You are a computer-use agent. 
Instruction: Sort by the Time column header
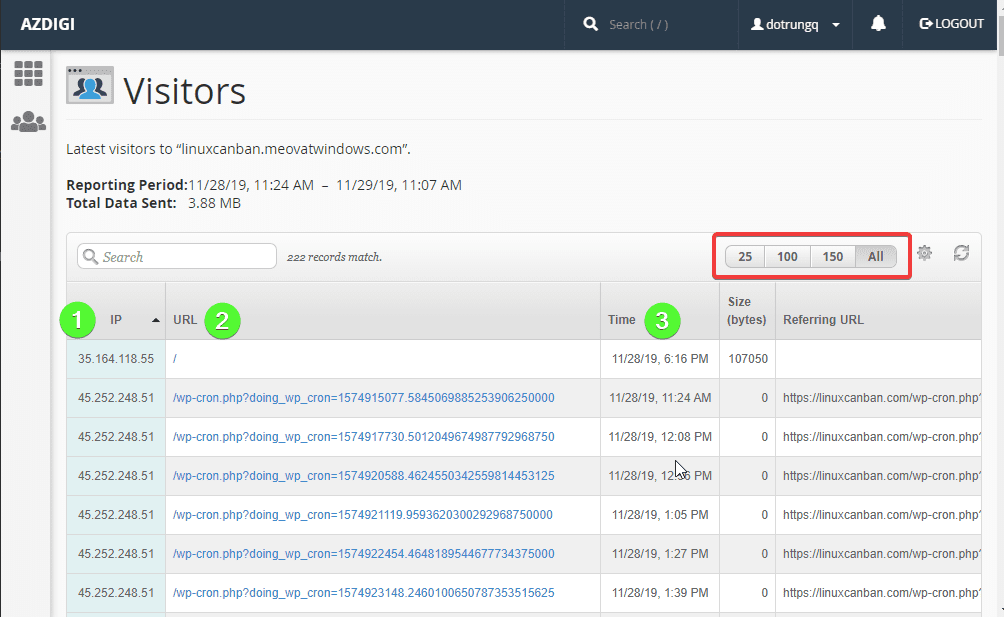pyautogui.click(x=621, y=320)
